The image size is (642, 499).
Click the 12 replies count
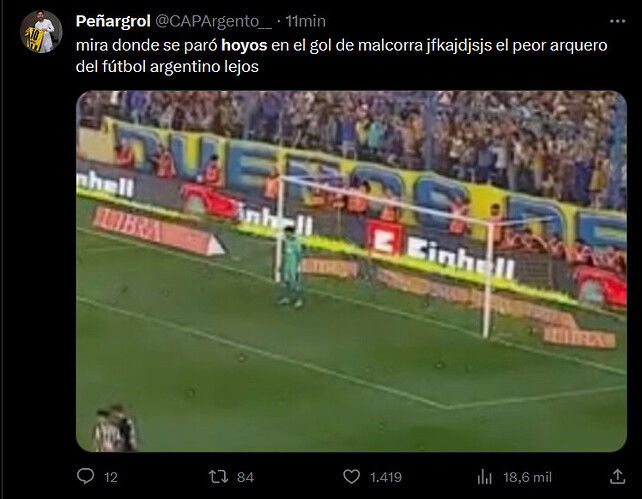(x=111, y=477)
